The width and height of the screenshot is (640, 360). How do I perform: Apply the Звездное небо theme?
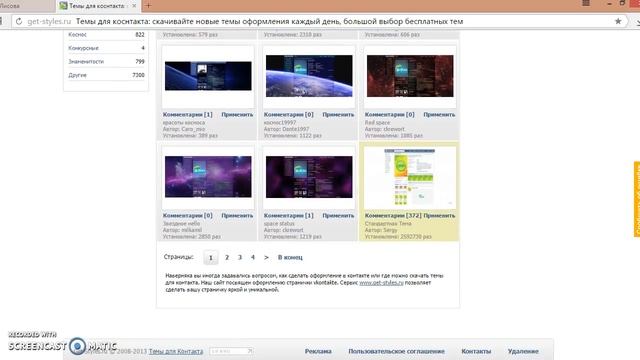[237, 216]
